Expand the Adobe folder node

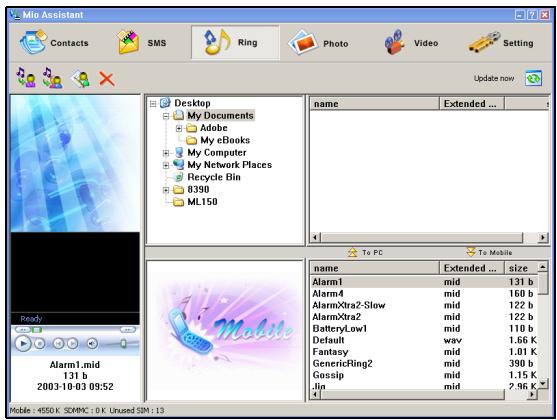click(x=179, y=128)
